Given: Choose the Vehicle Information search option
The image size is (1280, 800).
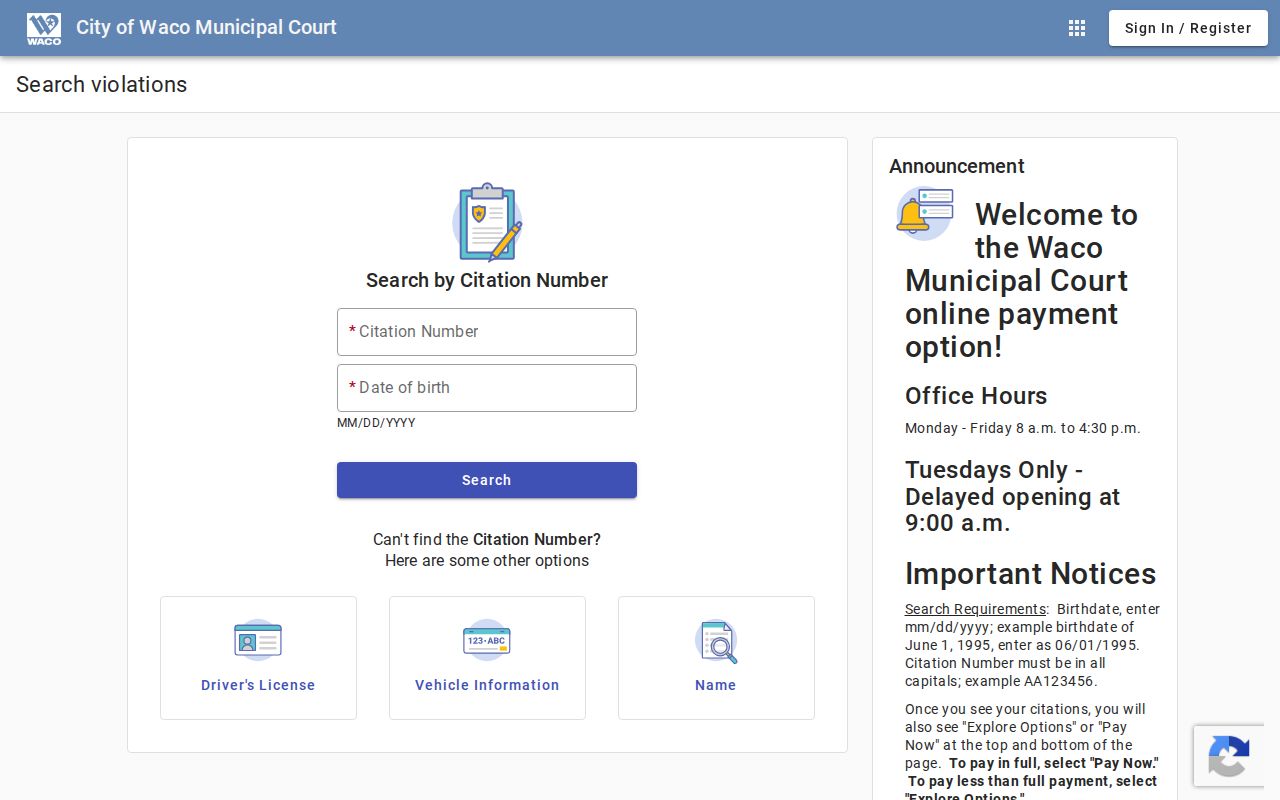Looking at the screenshot, I should pyautogui.click(x=487, y=658).
